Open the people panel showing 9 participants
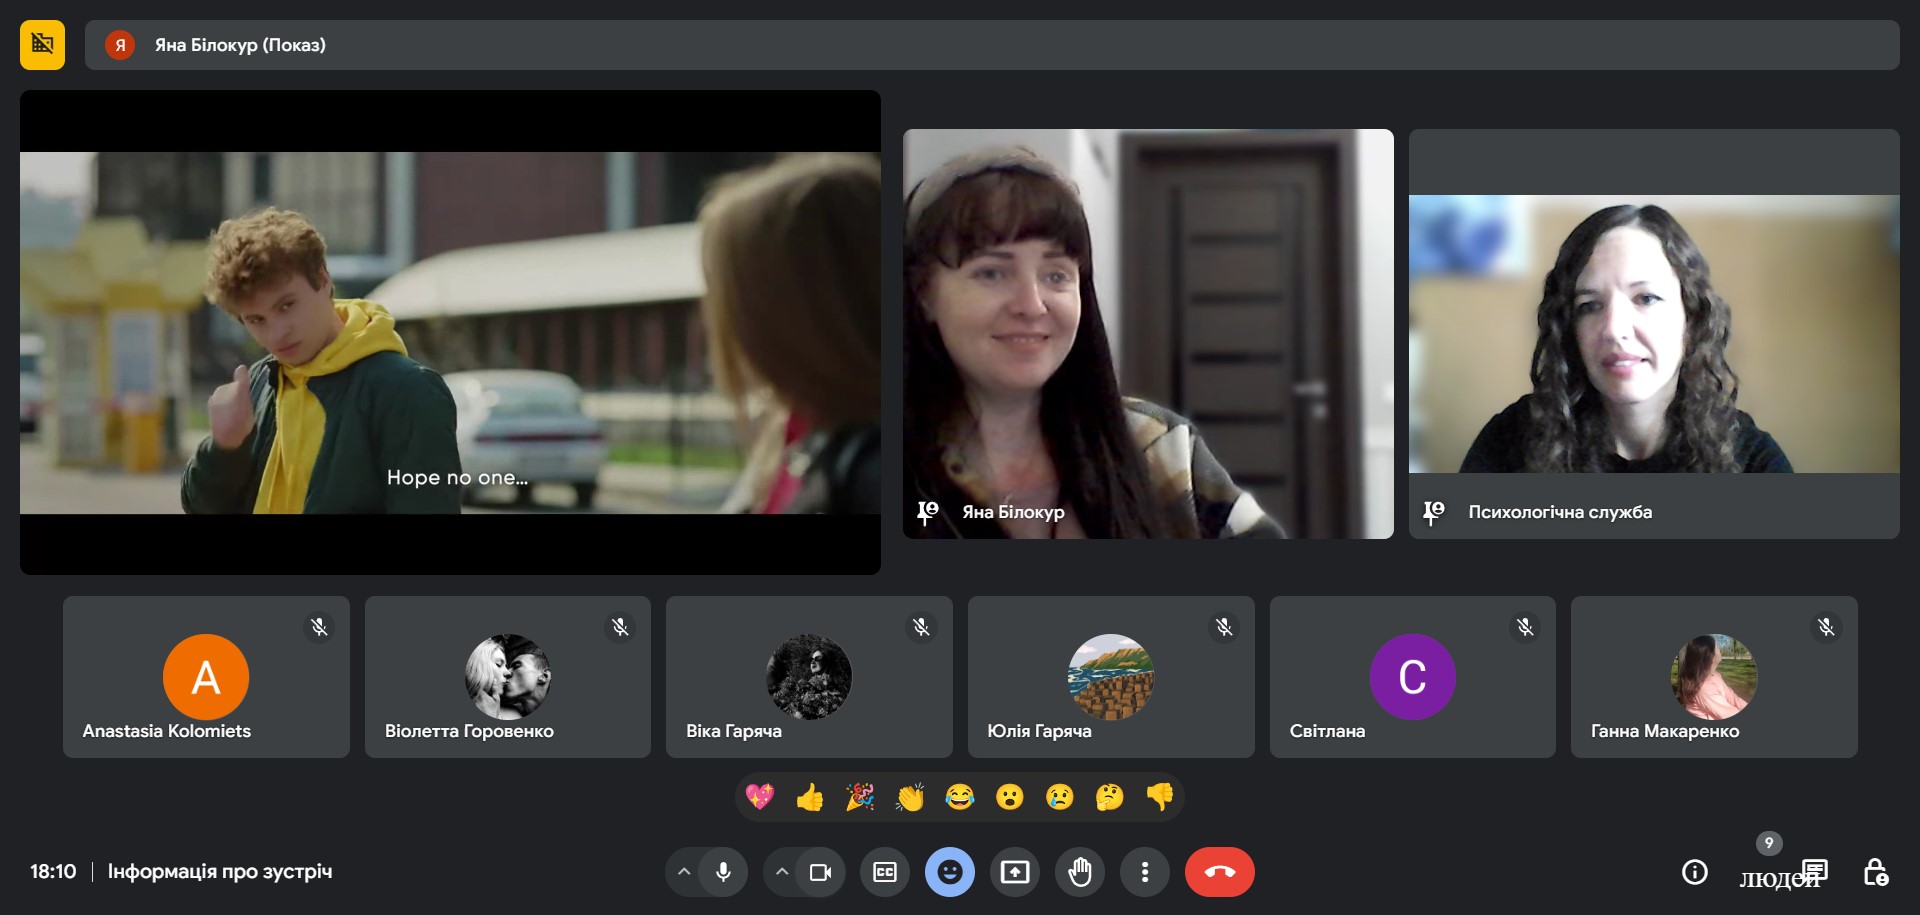Image resolution: width=1920 pixels, height=915 pixels. tap(1770, 872)
